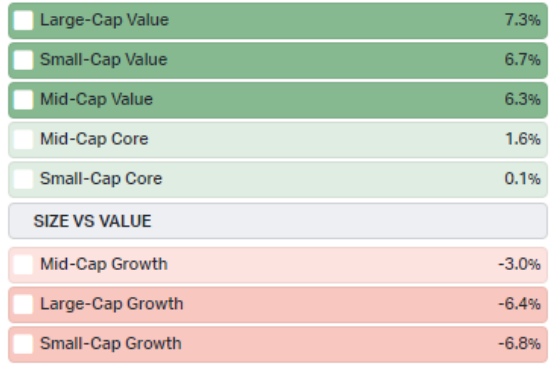Click the -6.8% return value
This screenshot has width=555, height=368.
coord(520,344)
